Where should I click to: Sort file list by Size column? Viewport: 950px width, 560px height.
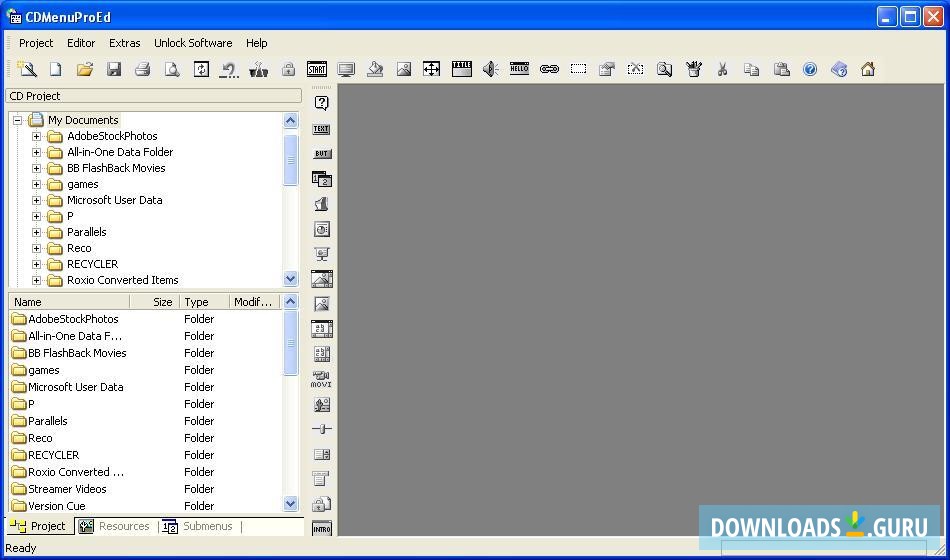tap(154, 302)
